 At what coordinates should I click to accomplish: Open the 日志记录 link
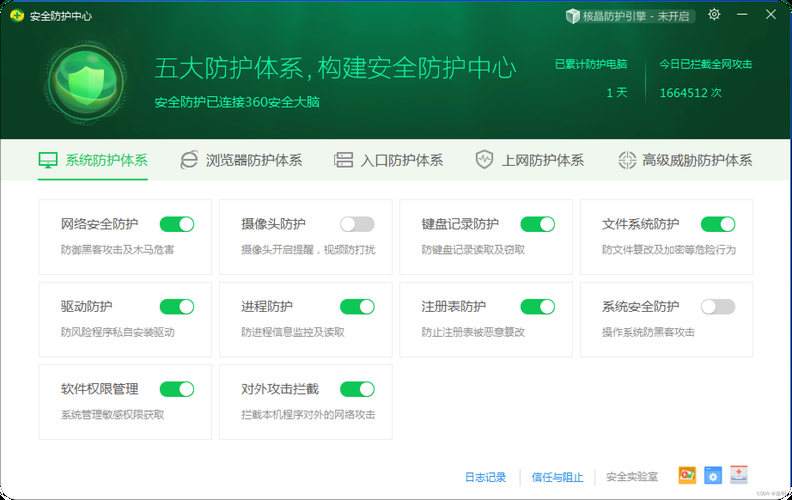[485, 477]
